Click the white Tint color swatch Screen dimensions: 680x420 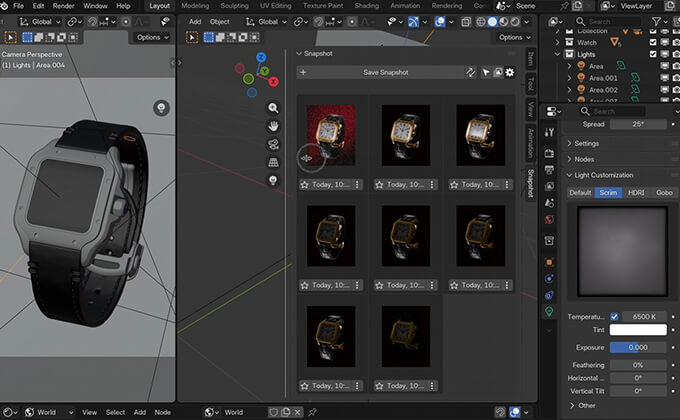click(638, 331)
